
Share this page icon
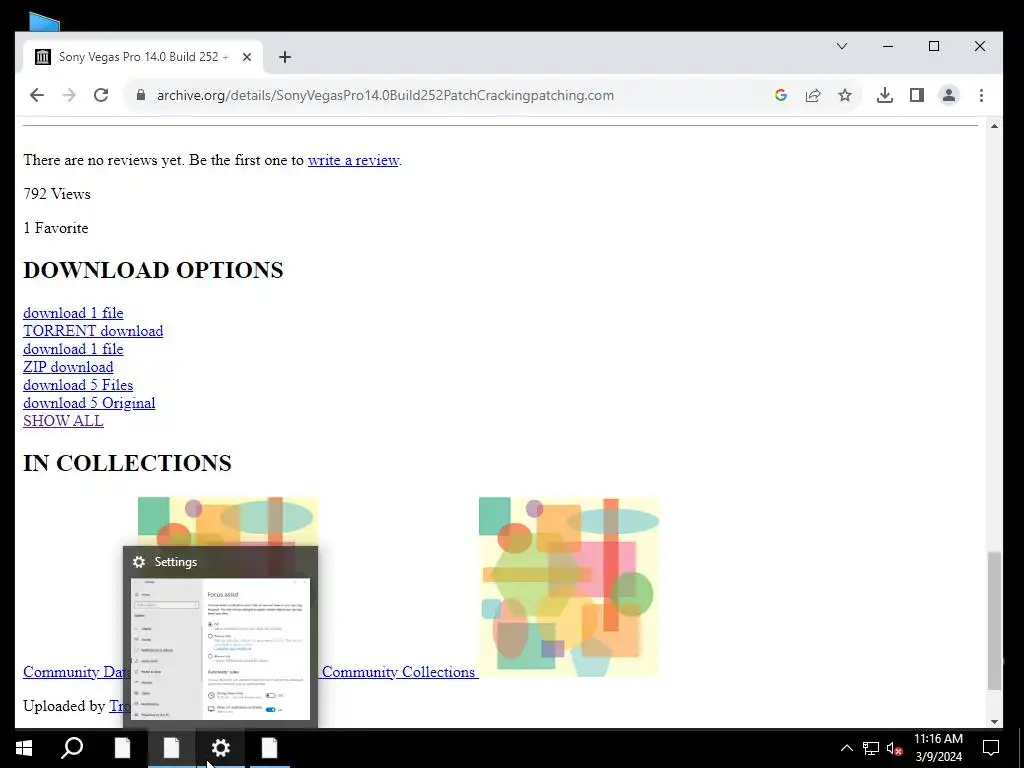pos(813,95)
